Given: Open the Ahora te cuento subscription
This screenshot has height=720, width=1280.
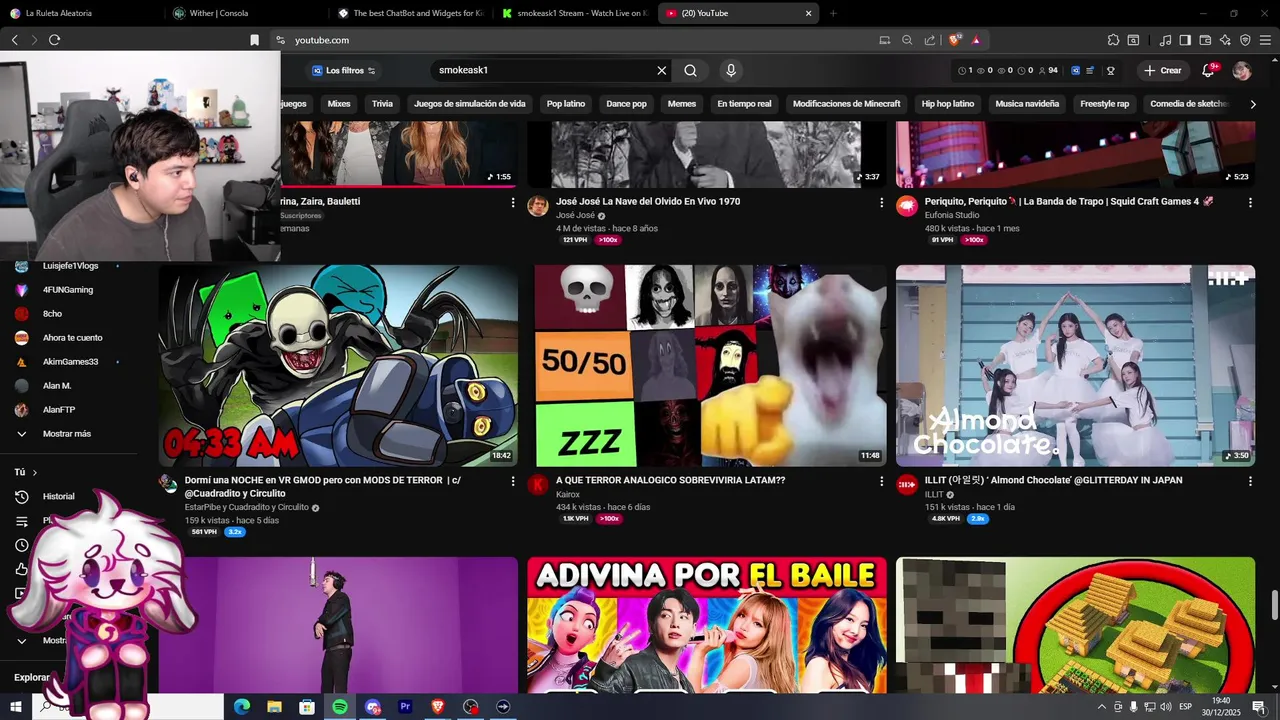Looking at the screenshot, I should pos(72,338).
